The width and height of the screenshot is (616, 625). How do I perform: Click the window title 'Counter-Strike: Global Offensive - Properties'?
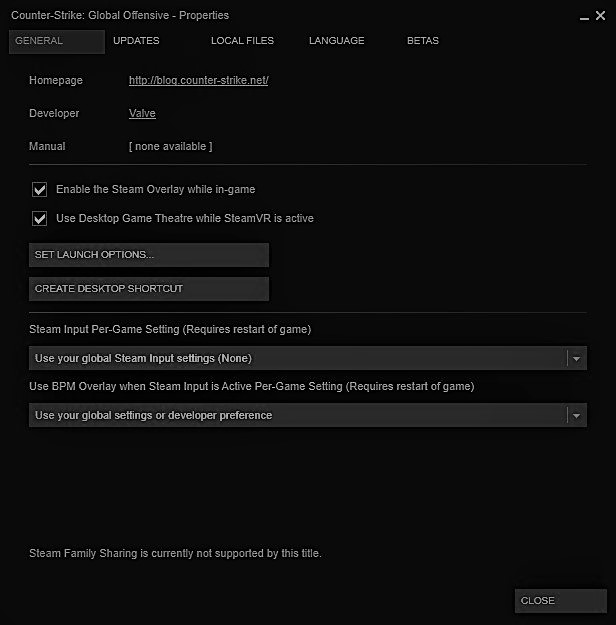tap(120, 16)
